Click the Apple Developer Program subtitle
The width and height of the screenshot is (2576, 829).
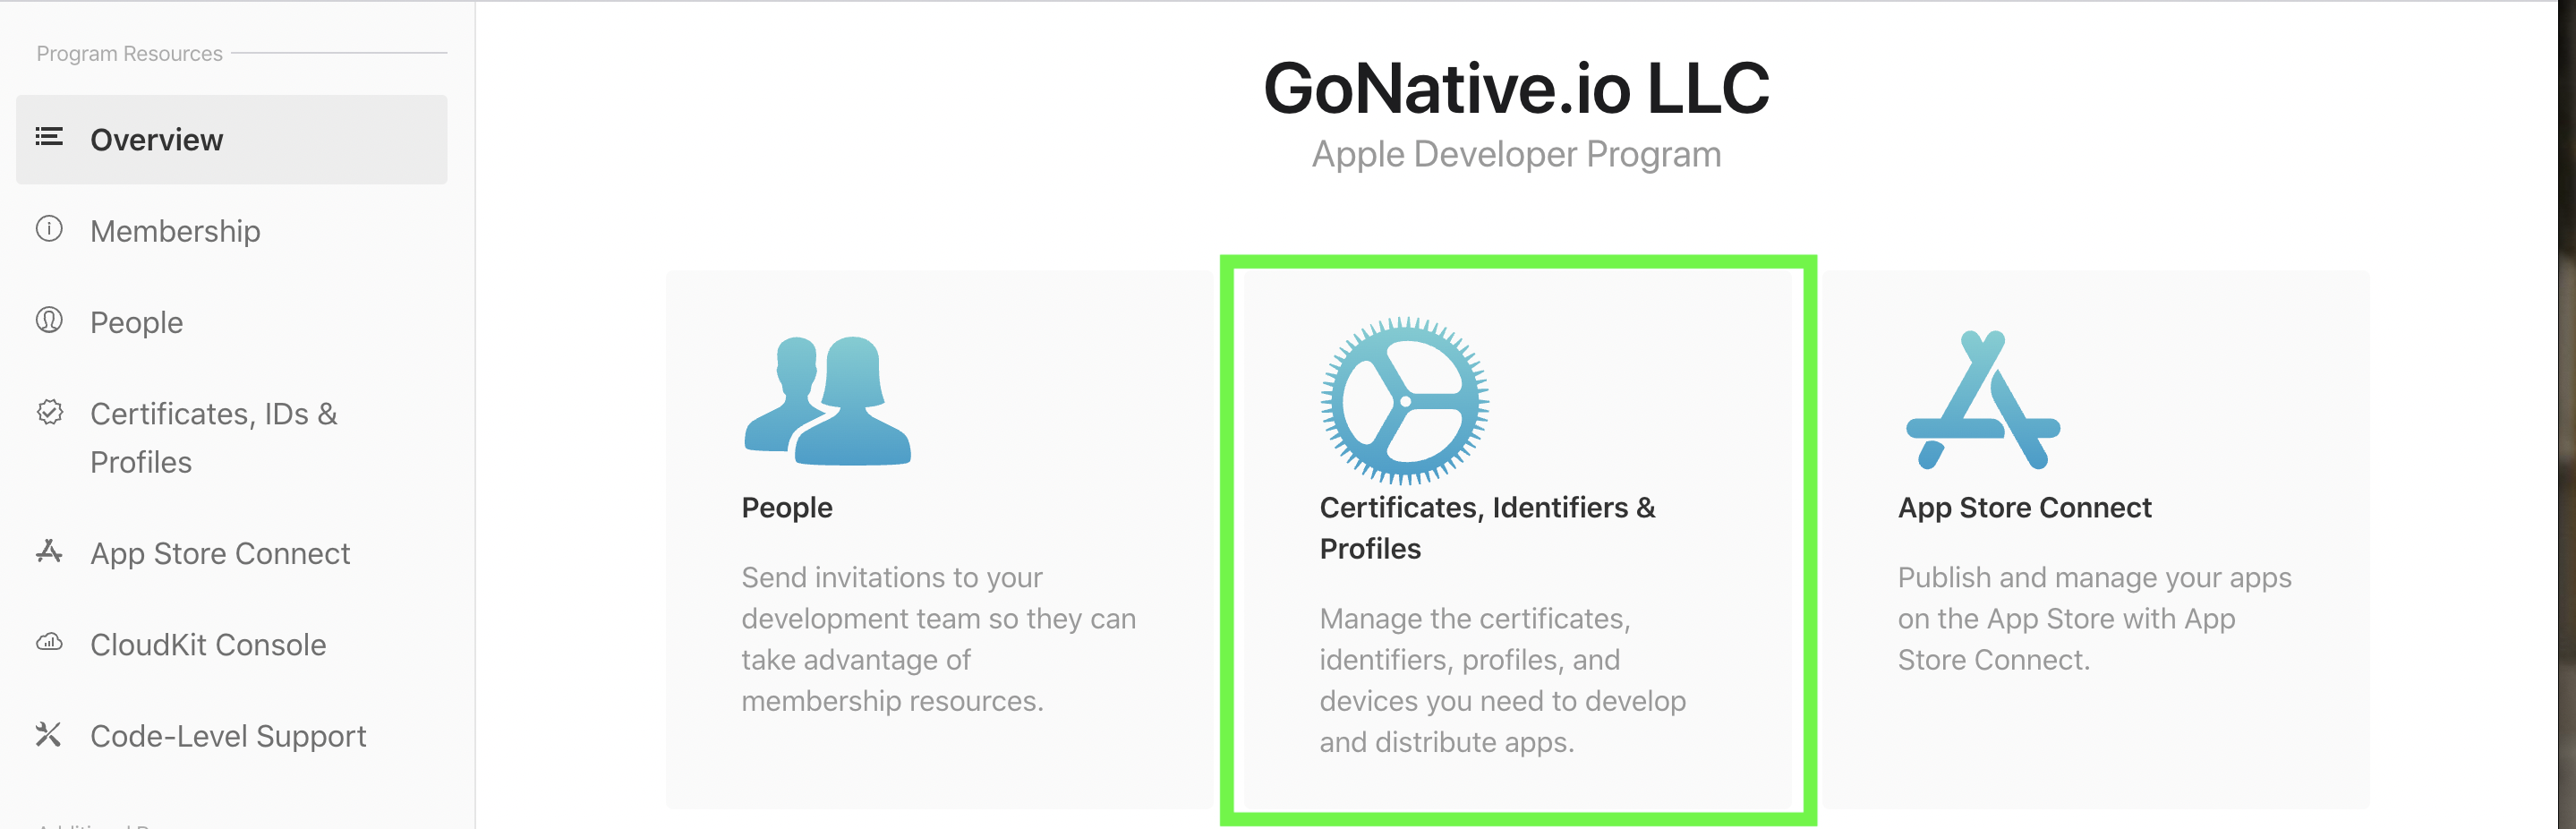point(1517,154)
